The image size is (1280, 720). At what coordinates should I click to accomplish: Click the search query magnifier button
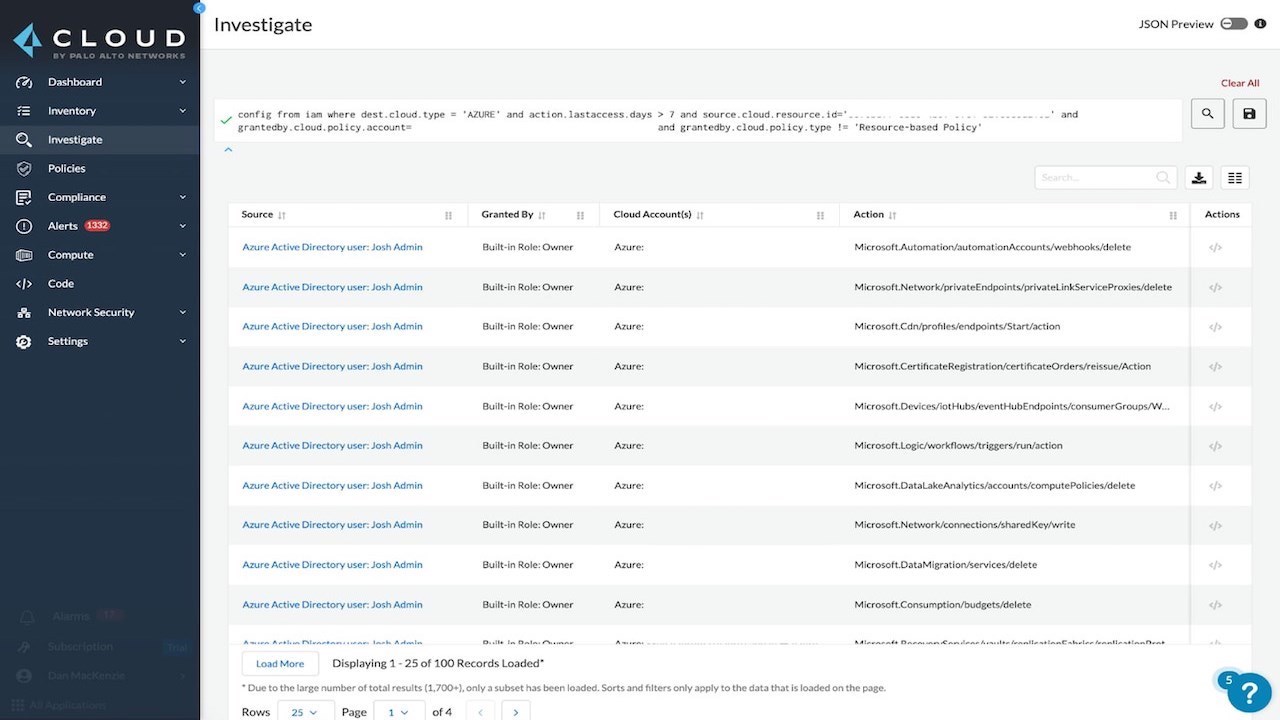(1208, 114)
